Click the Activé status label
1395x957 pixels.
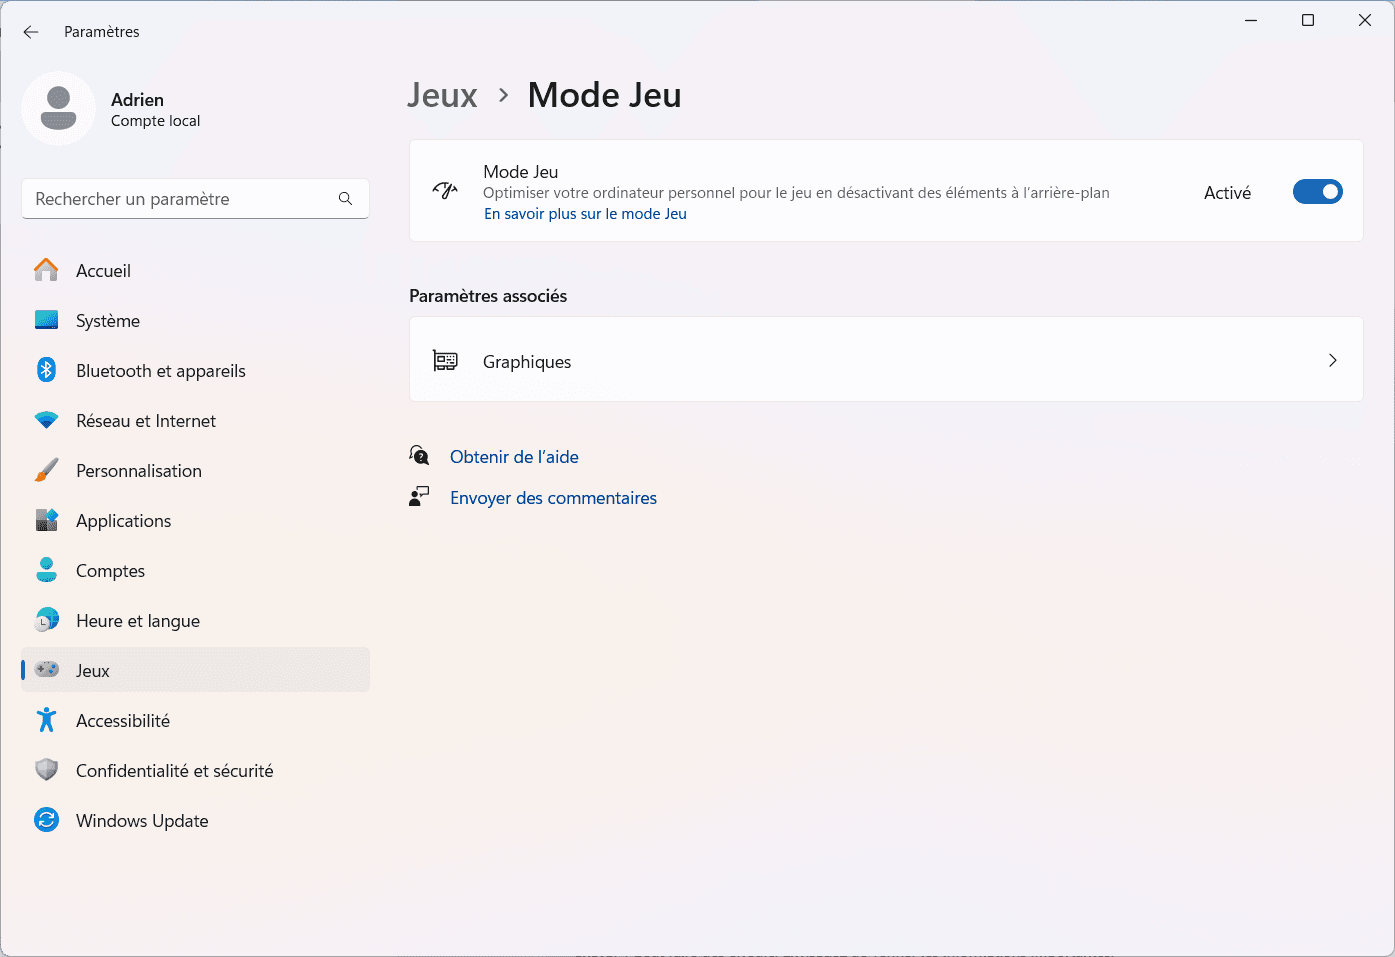click(1227, 193)
